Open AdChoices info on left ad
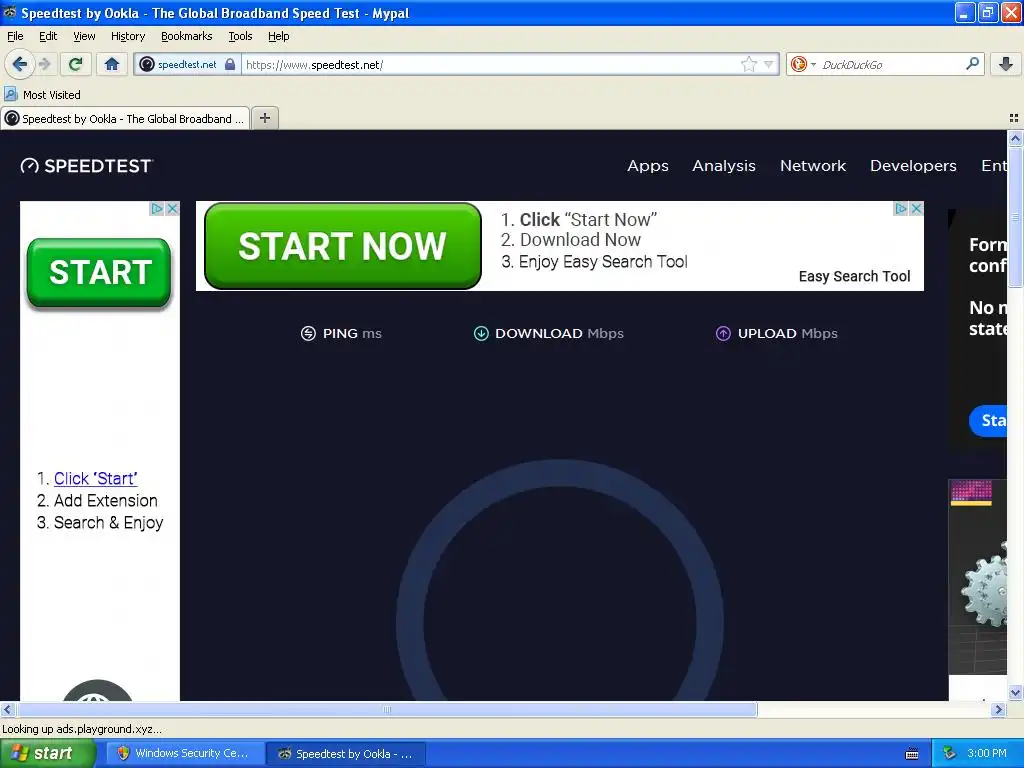The image size is (1024, 768). [157, 208]
